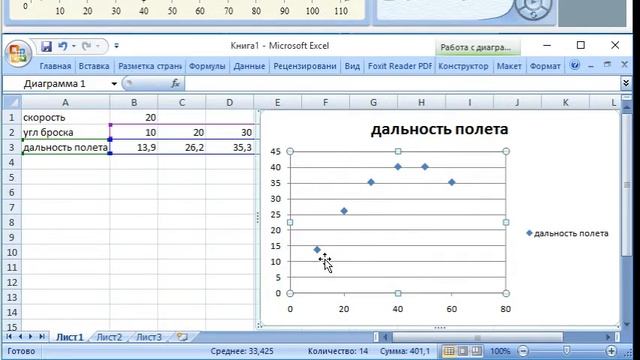Switch to sheet Лист1
This screenshot has height=360, width=640.
click(69, 337)
